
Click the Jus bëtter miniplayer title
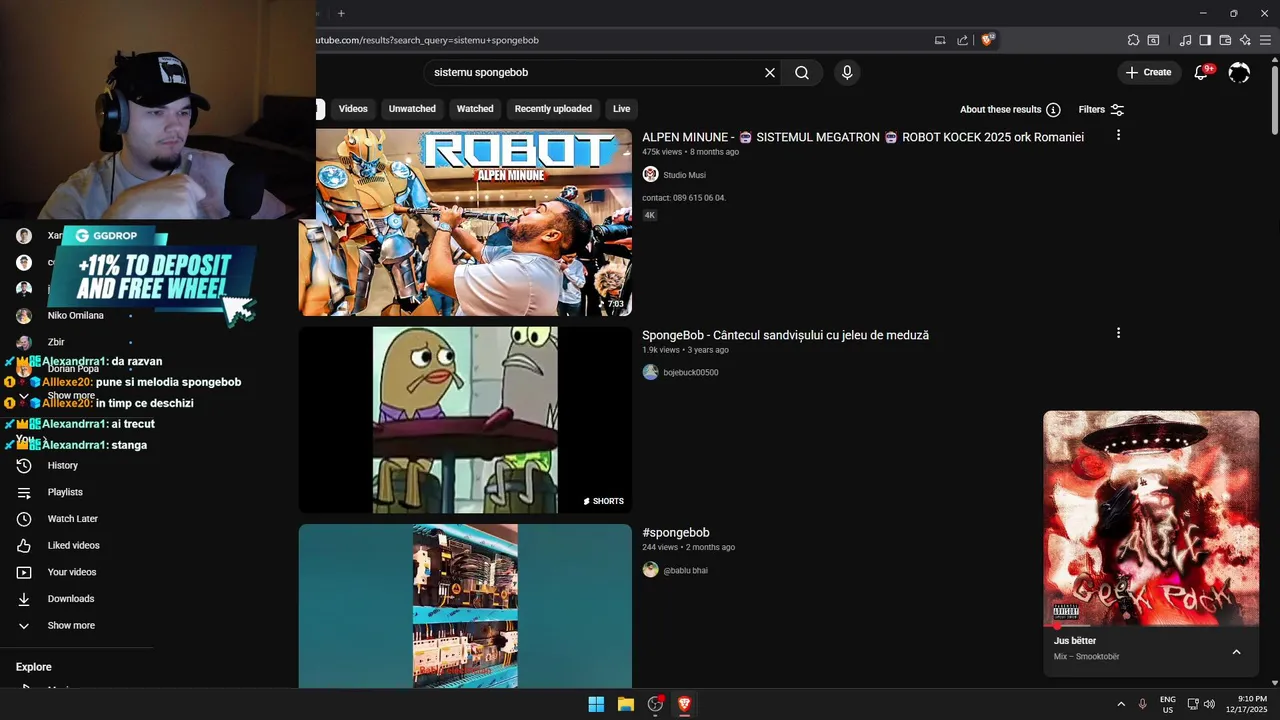[x=1075, y=641]
